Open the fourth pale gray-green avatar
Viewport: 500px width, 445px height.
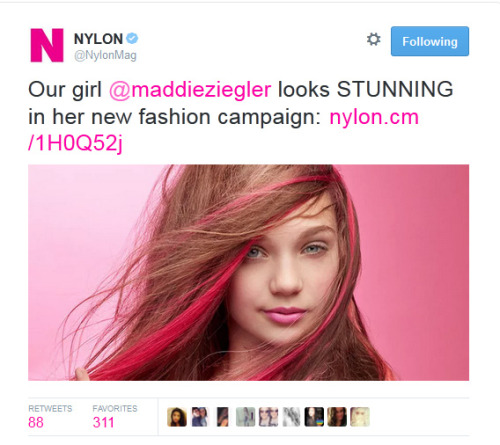245,417
